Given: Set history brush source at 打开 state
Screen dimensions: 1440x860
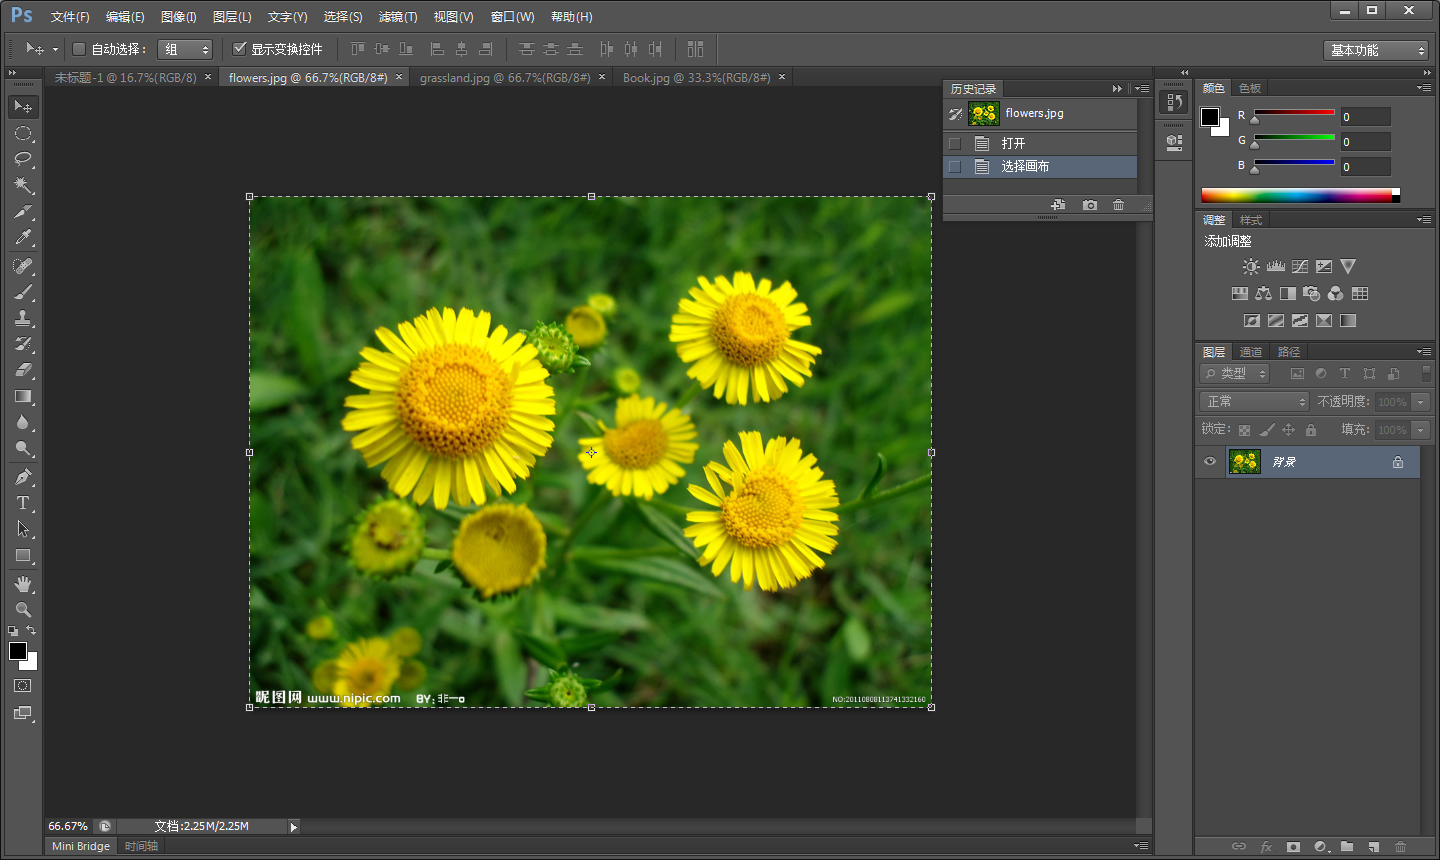Looking at the screenshot, I should 955,143.
